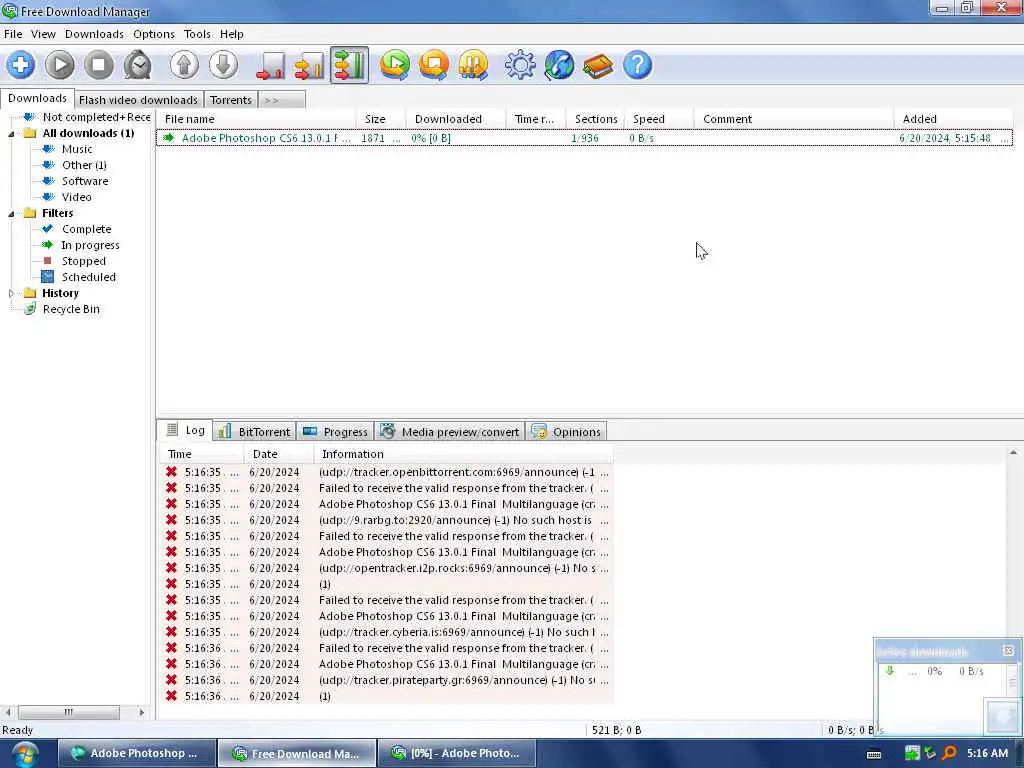This screenshot has height=768, width=1024.
Task: Select Software category in tree
Action: (x=85, y=181)
